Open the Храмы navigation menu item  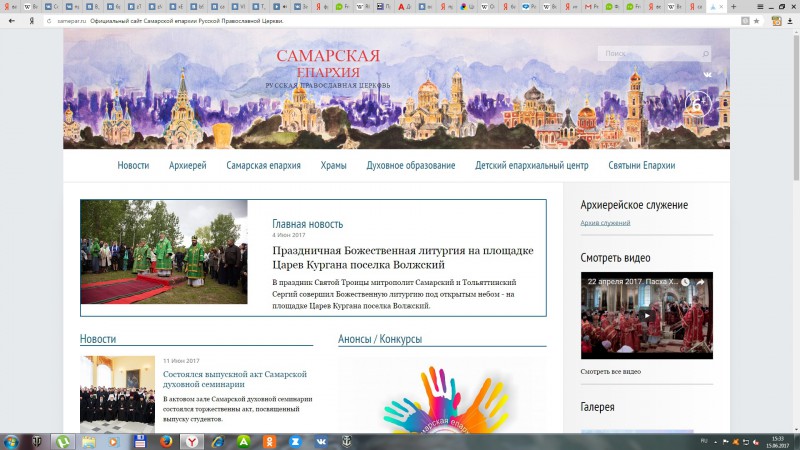pyautogui.click(x=334, y=165)
